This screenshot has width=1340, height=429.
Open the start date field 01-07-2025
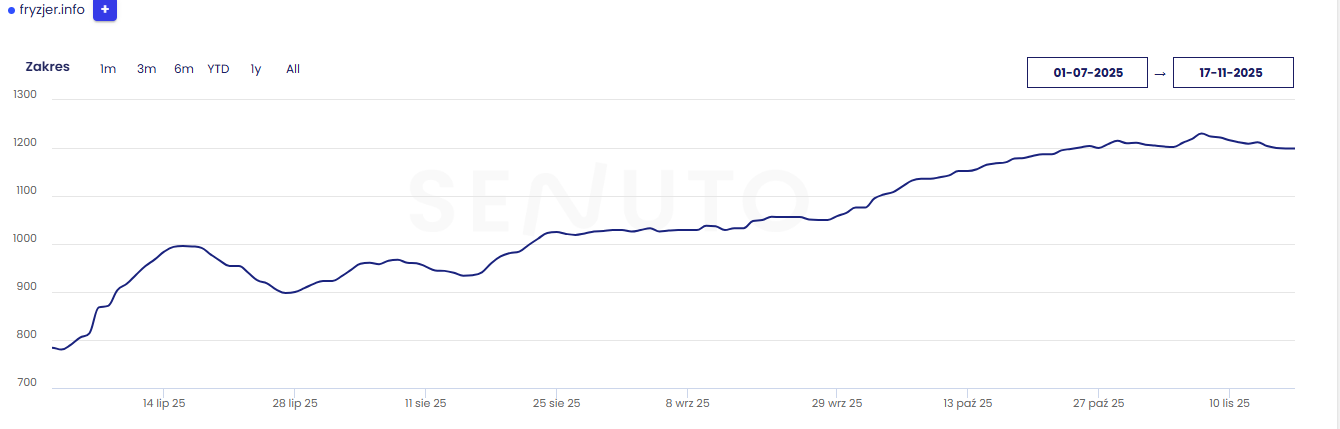click(x=1087, y=73)
